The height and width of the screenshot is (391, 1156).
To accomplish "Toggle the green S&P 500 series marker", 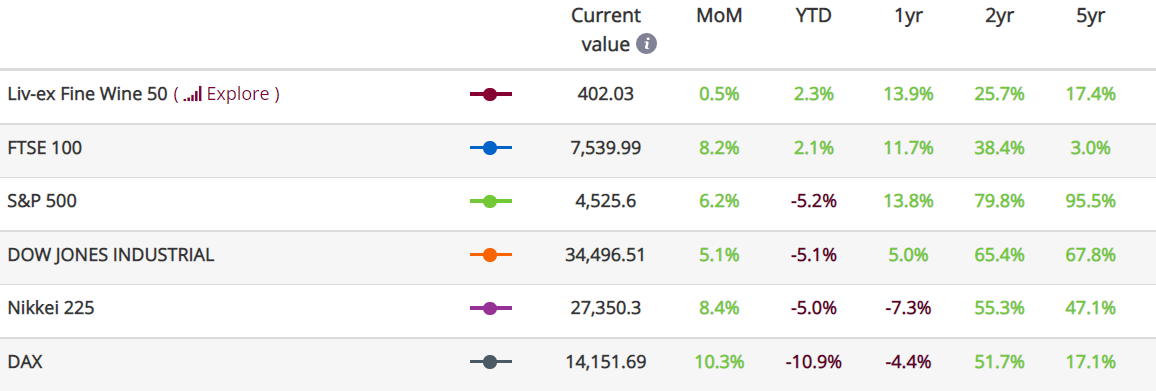I will 490,201.
